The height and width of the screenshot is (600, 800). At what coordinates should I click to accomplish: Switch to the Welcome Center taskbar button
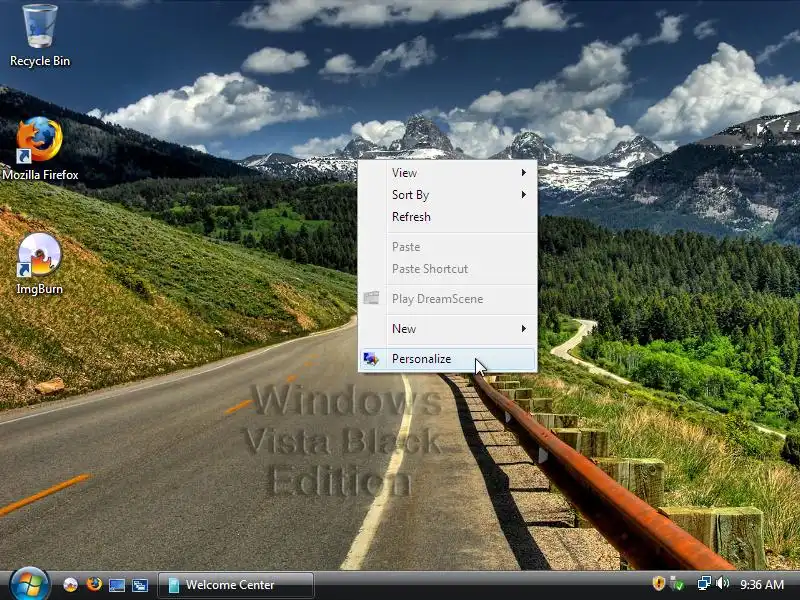[236, 585]
